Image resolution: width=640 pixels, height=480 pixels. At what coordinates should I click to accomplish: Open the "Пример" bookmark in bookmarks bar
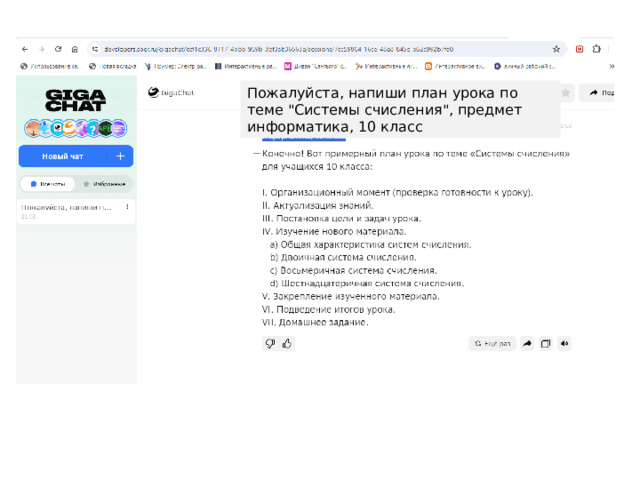click(176, 66)
